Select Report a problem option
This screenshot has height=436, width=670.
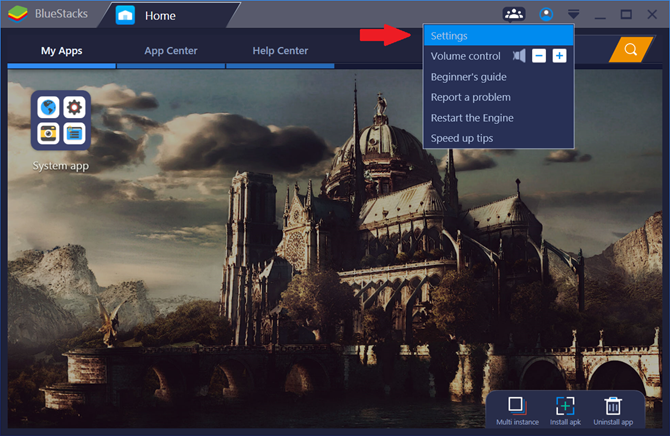[x=498, y=97]
